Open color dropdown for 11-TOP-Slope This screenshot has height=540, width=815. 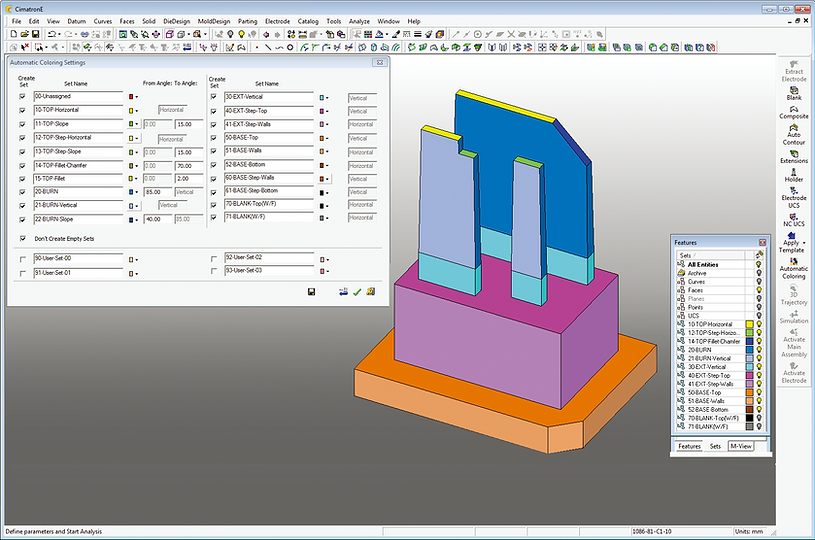pyautogui.click(x=137, y=124)
